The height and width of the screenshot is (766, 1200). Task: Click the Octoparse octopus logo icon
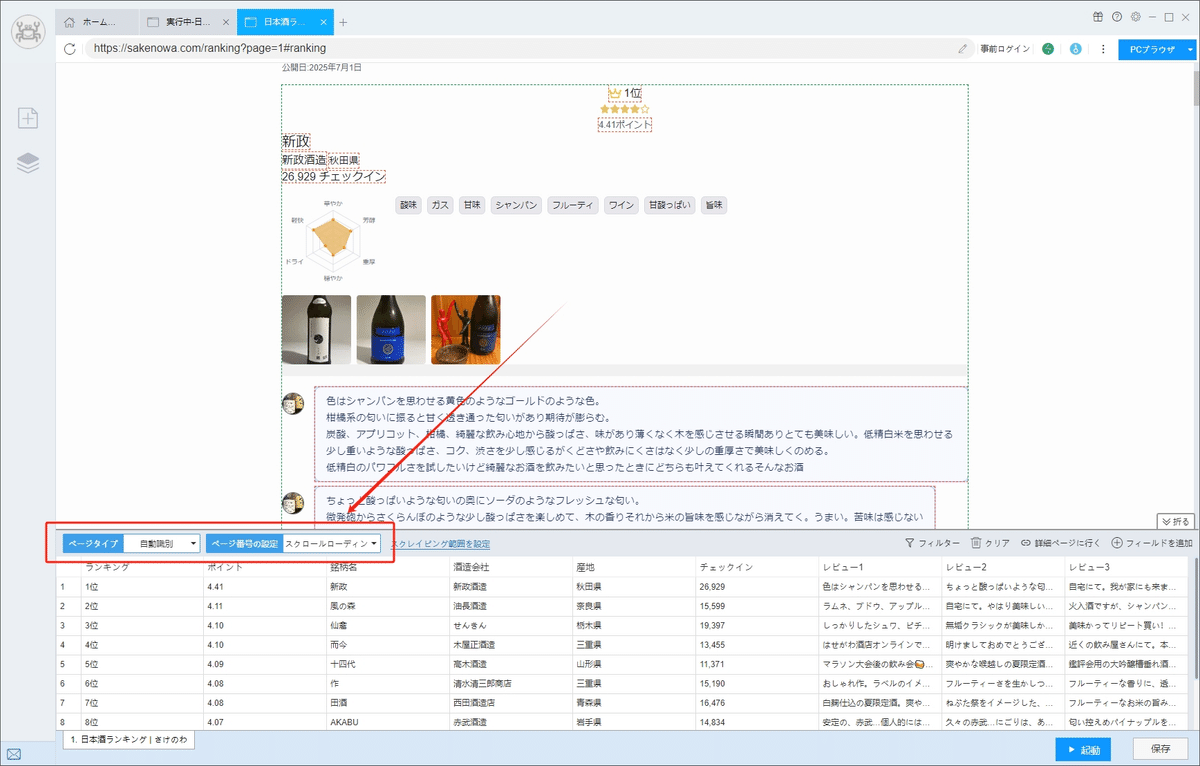29,31
